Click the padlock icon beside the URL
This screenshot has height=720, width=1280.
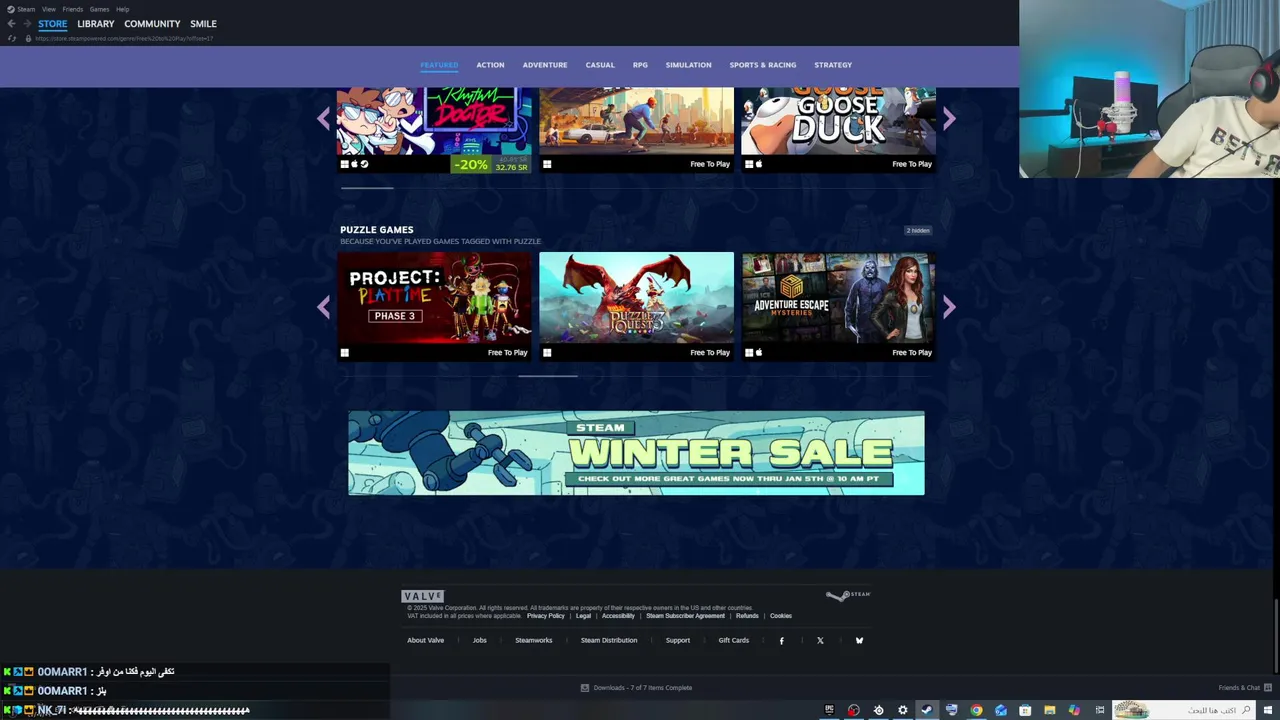(28, 38)
